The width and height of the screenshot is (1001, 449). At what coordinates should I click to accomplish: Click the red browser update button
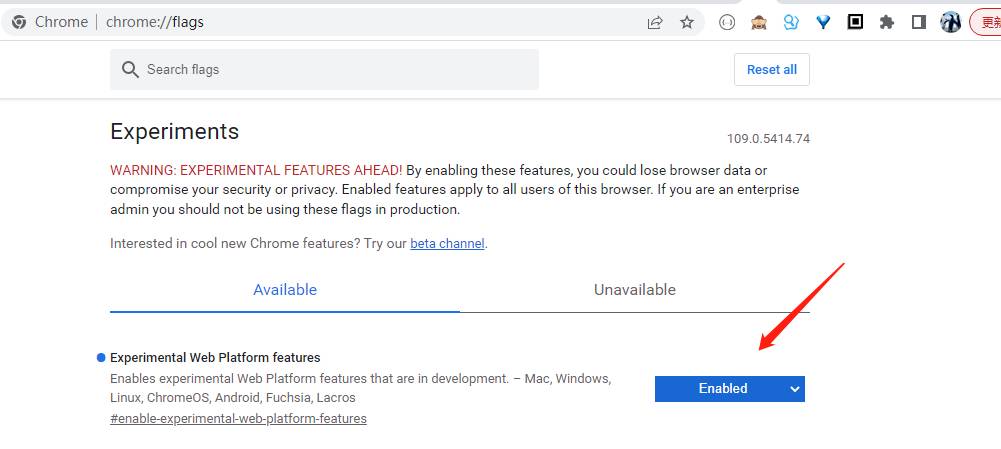pos(986,22)
